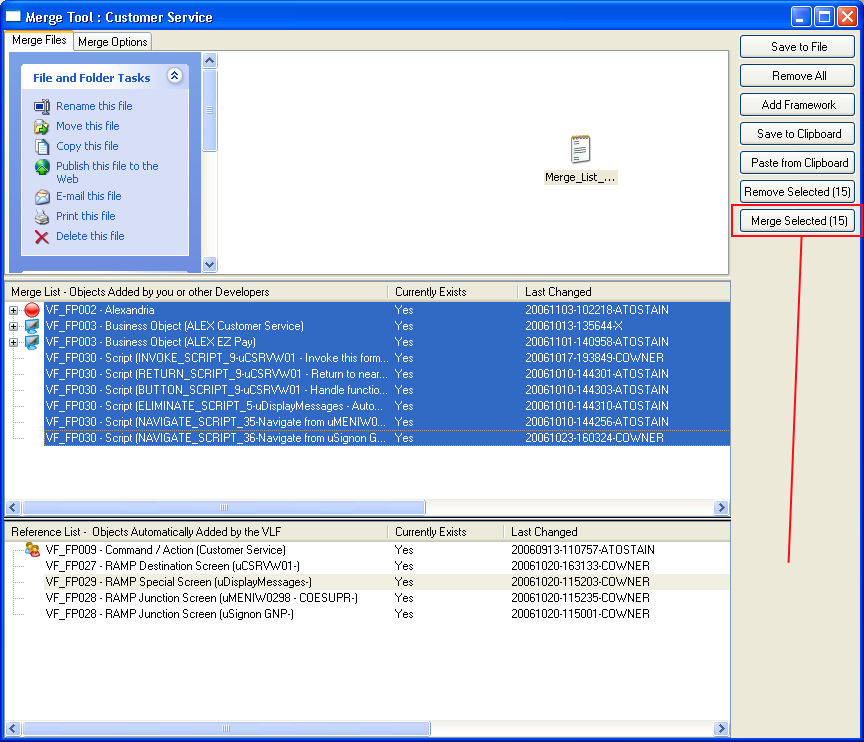Click Reference List horizontal scrollbar thumb

tap(226, 729)
